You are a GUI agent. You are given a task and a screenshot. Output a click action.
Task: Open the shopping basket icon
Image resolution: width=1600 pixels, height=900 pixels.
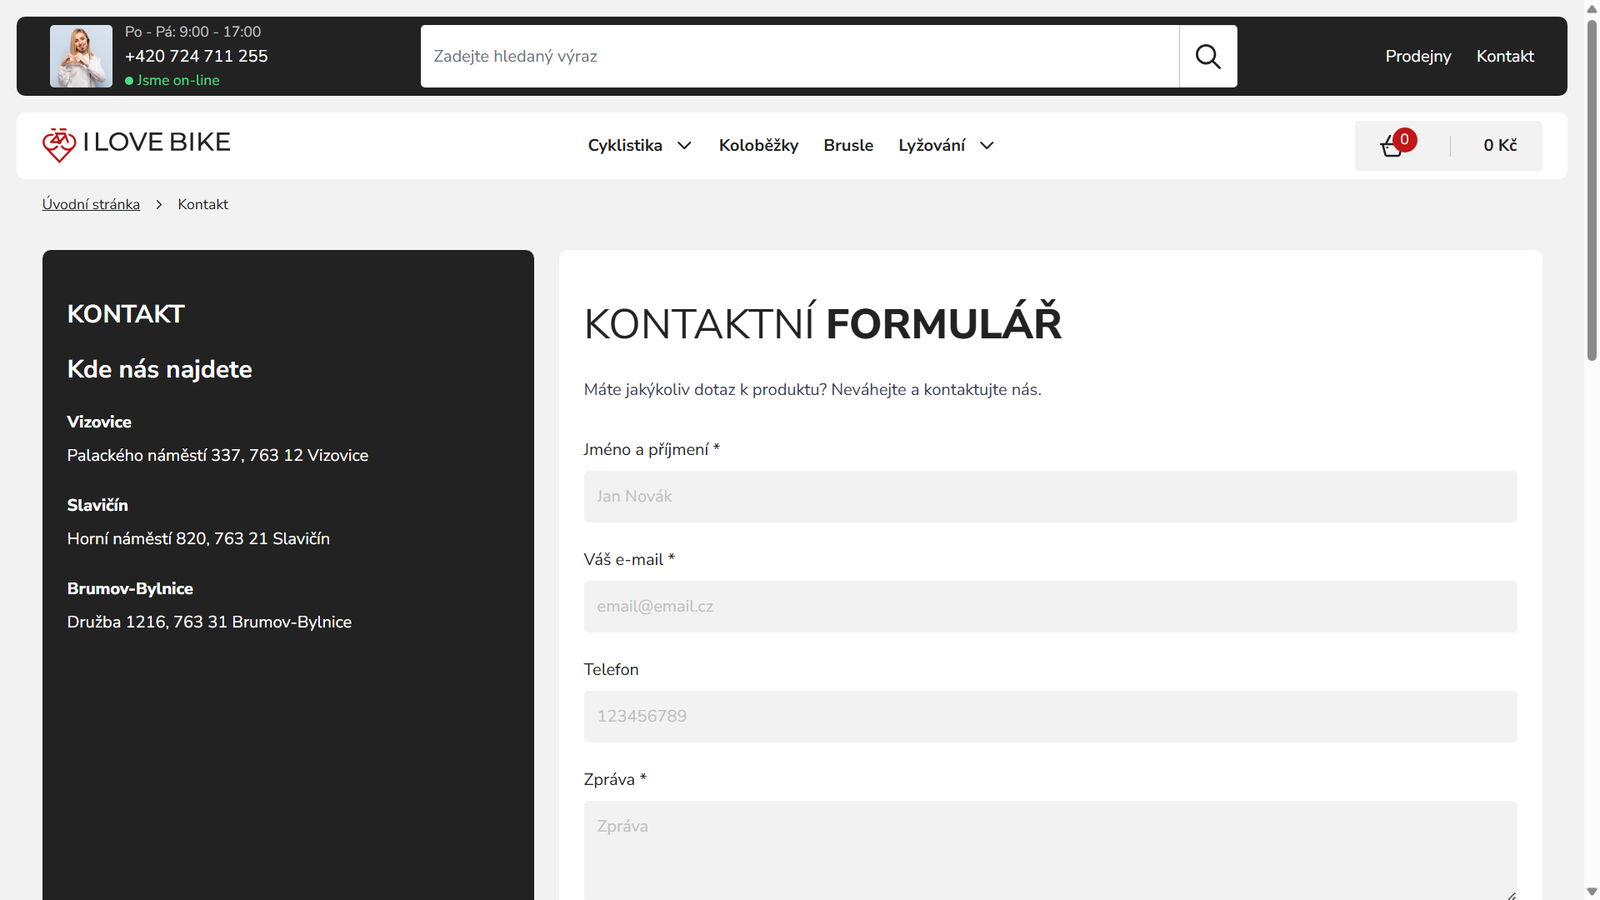1392,146
